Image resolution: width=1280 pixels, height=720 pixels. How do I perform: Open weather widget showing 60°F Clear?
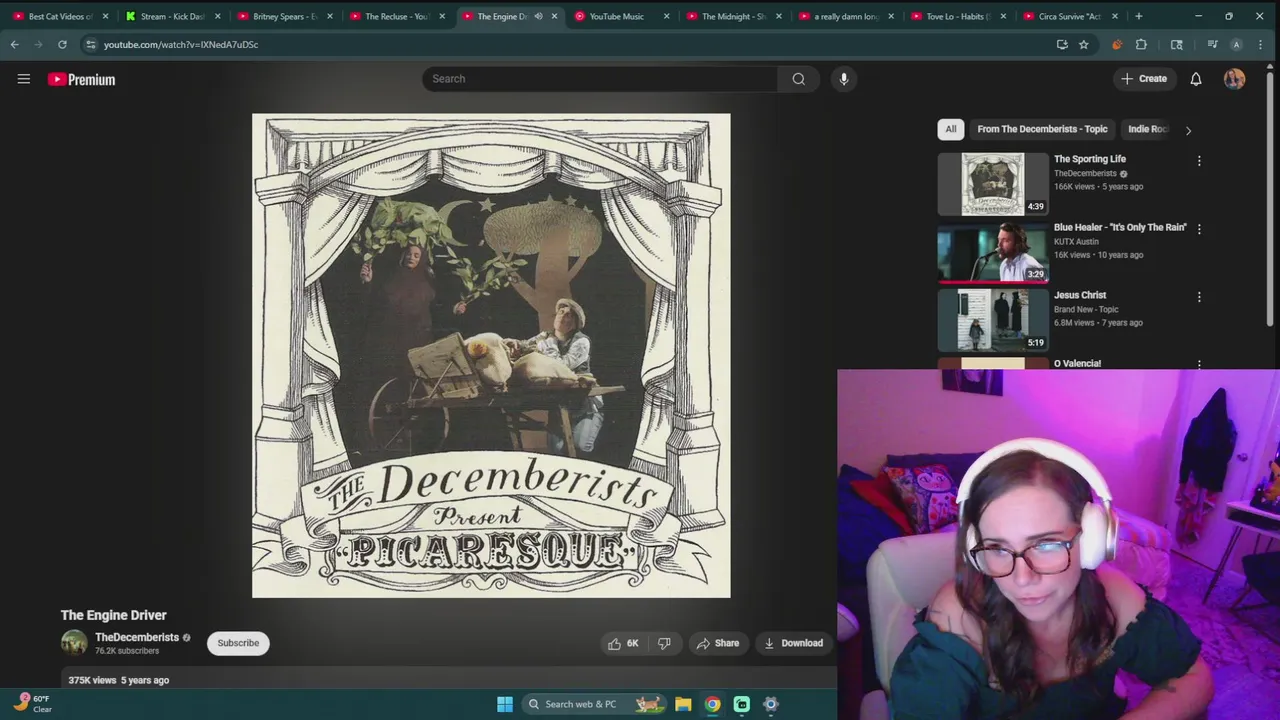click(33, 703)
